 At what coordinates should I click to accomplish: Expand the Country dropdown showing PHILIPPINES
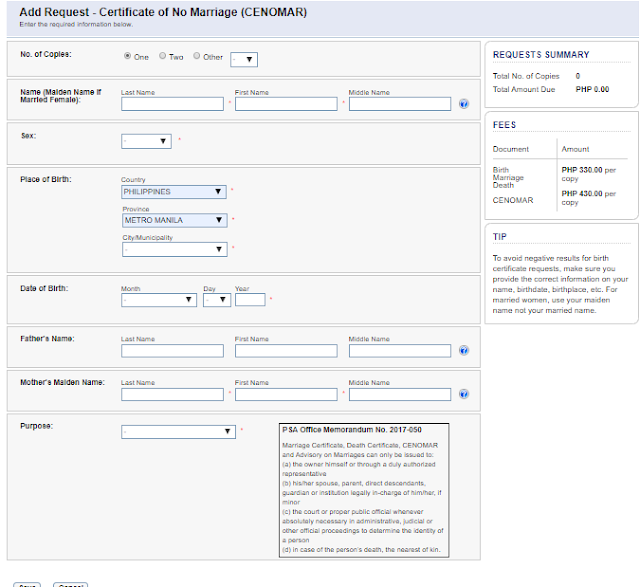[173, 191]
